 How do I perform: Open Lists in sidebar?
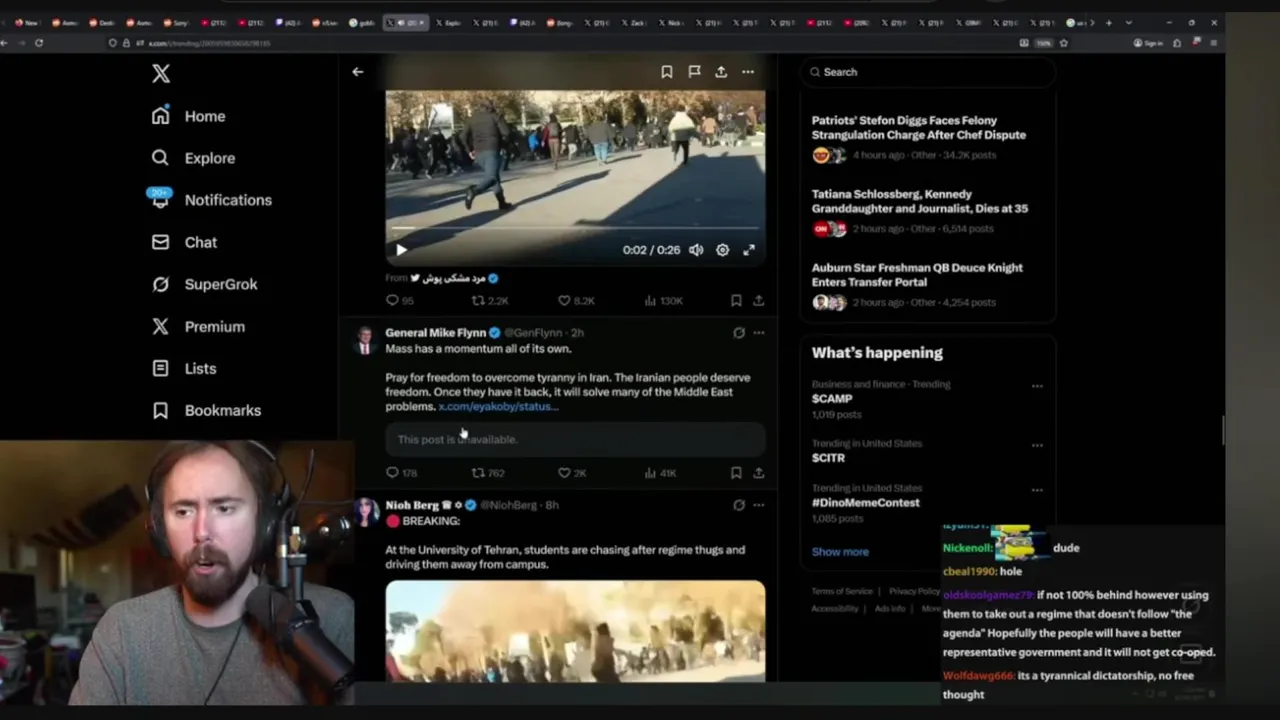pyautogui.click(x=184, y=368)
